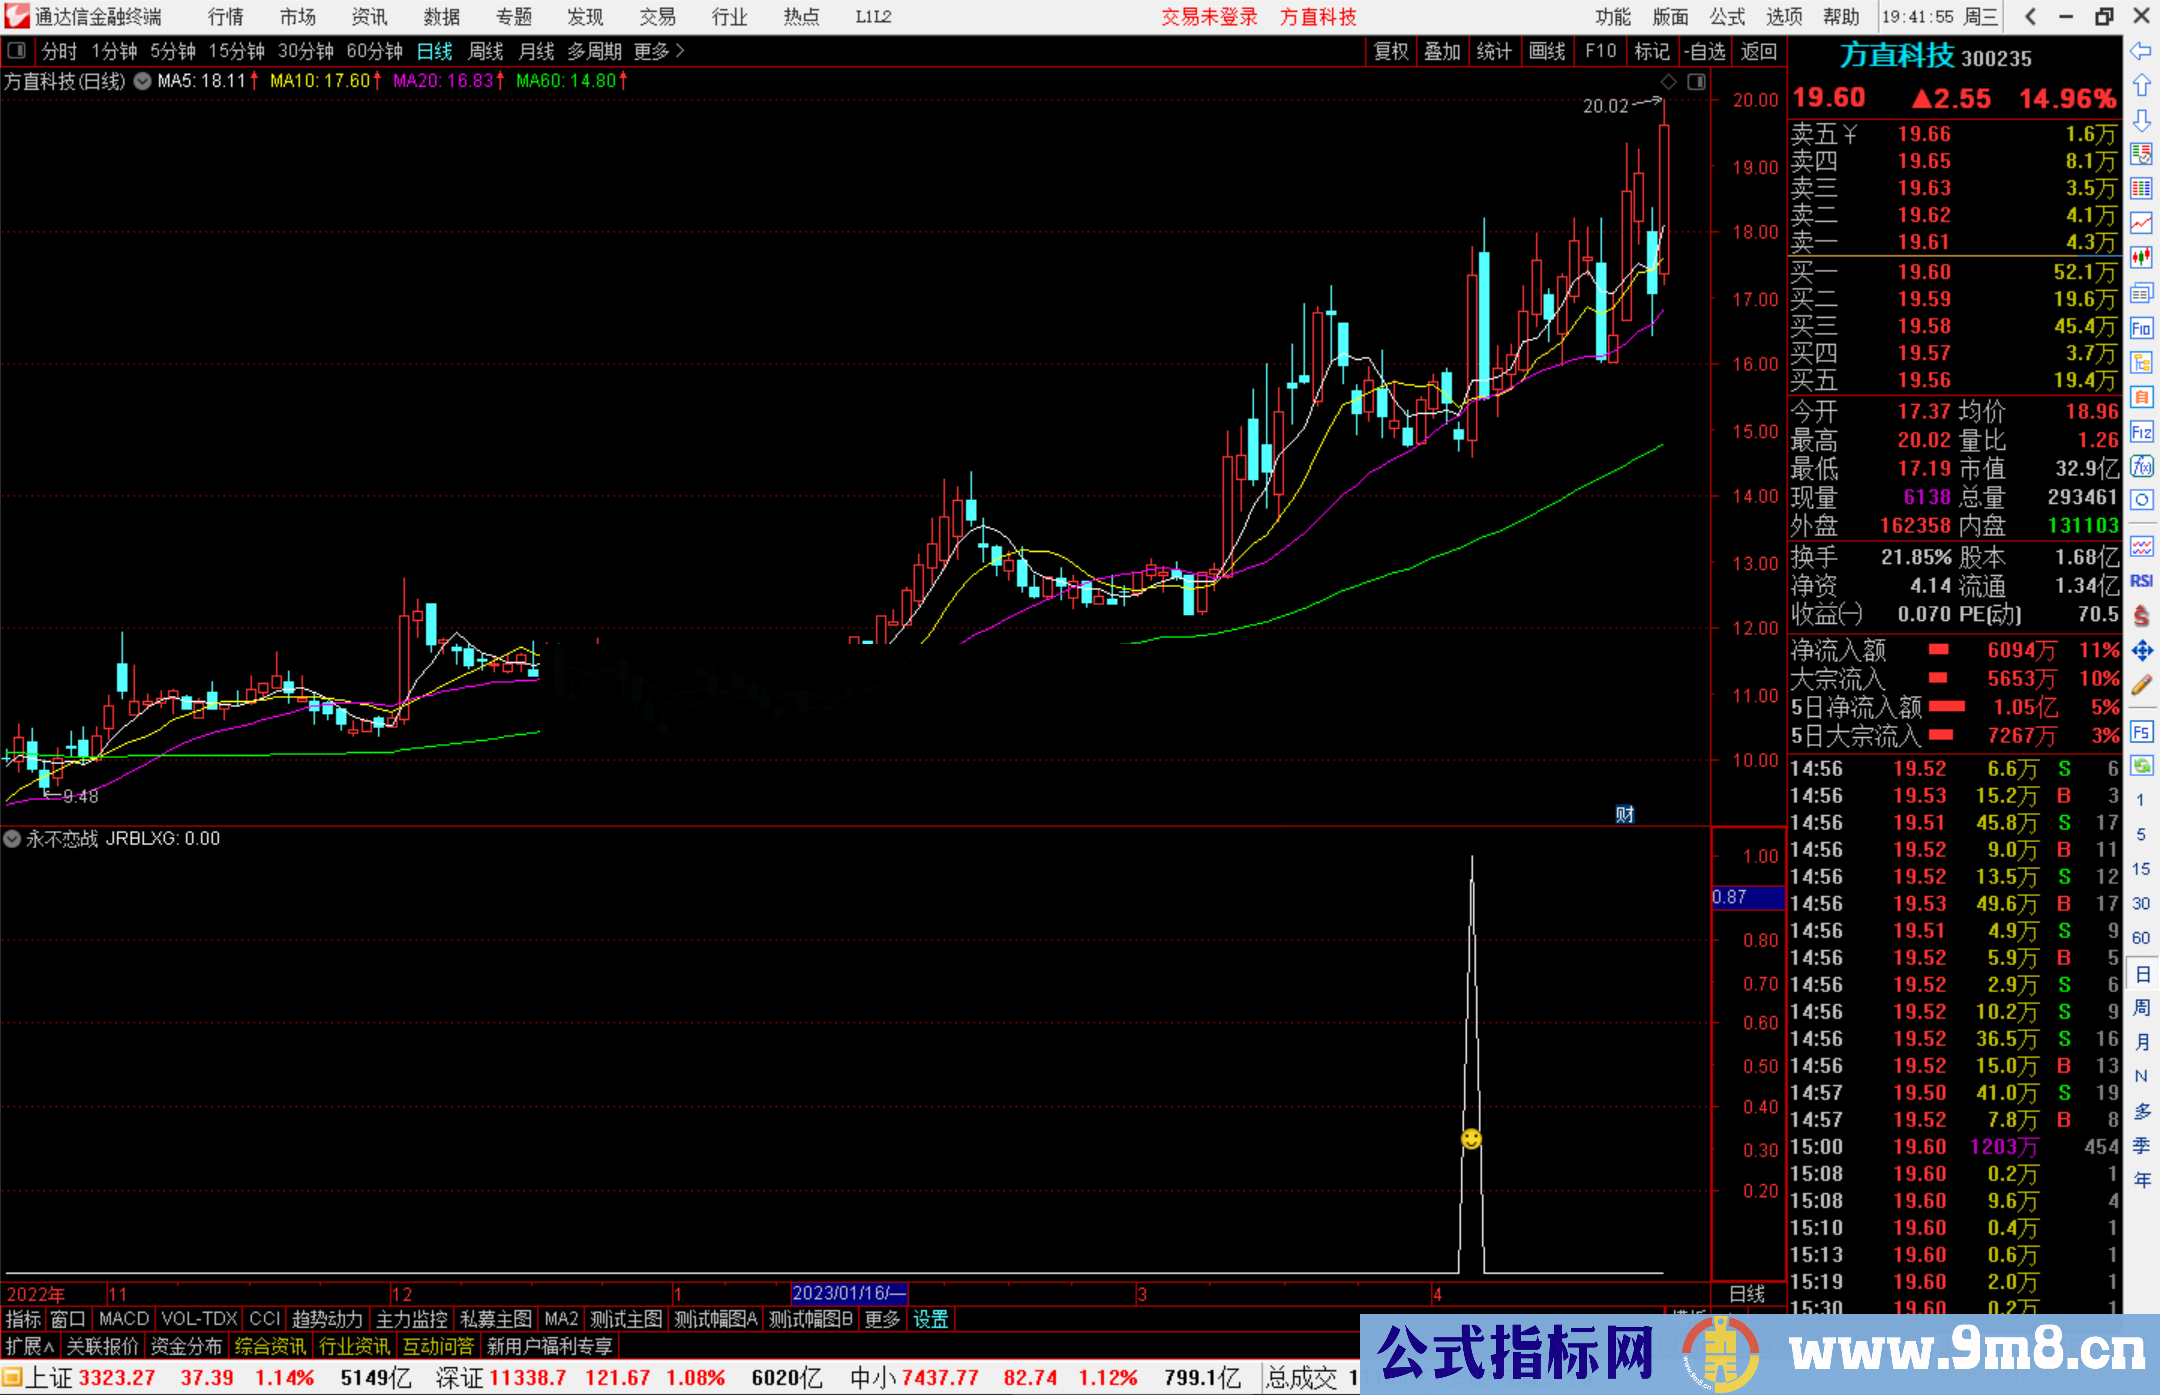2160x1395 pixels.
Task: Switch to the MACD indicator tab
Action: [x=123, y=1319]
